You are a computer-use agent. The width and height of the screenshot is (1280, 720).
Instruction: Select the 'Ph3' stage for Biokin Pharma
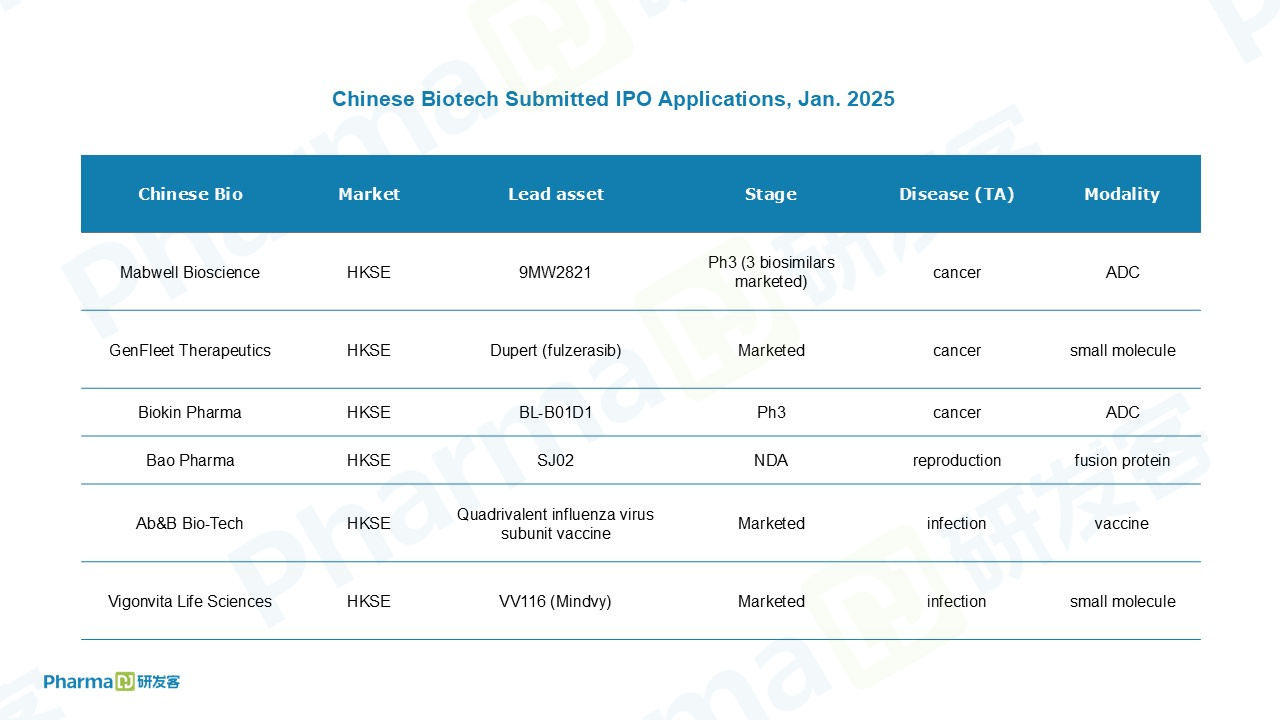[x=771, y=412]
